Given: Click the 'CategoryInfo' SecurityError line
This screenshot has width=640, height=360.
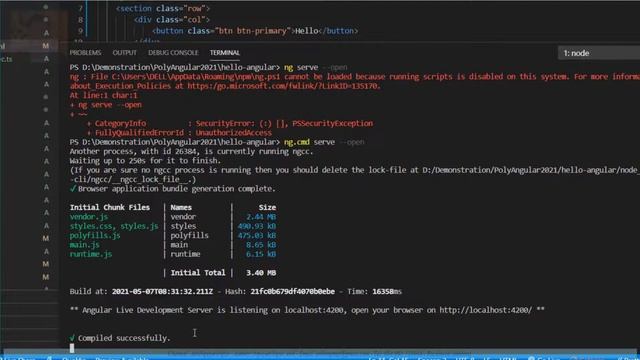Looking at the screenshot, I should pos(229,123).
